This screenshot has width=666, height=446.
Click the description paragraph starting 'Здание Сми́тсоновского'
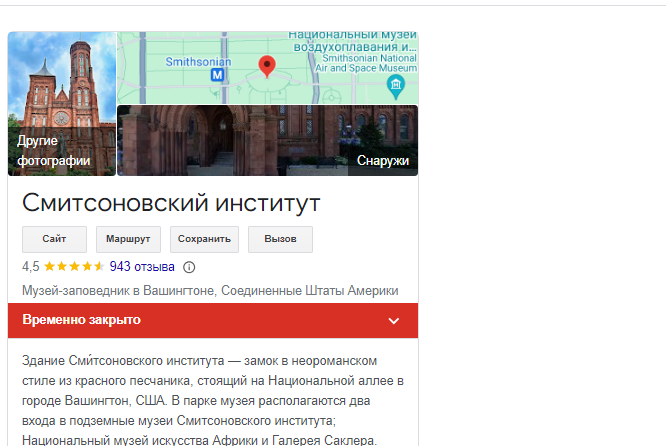213,400
